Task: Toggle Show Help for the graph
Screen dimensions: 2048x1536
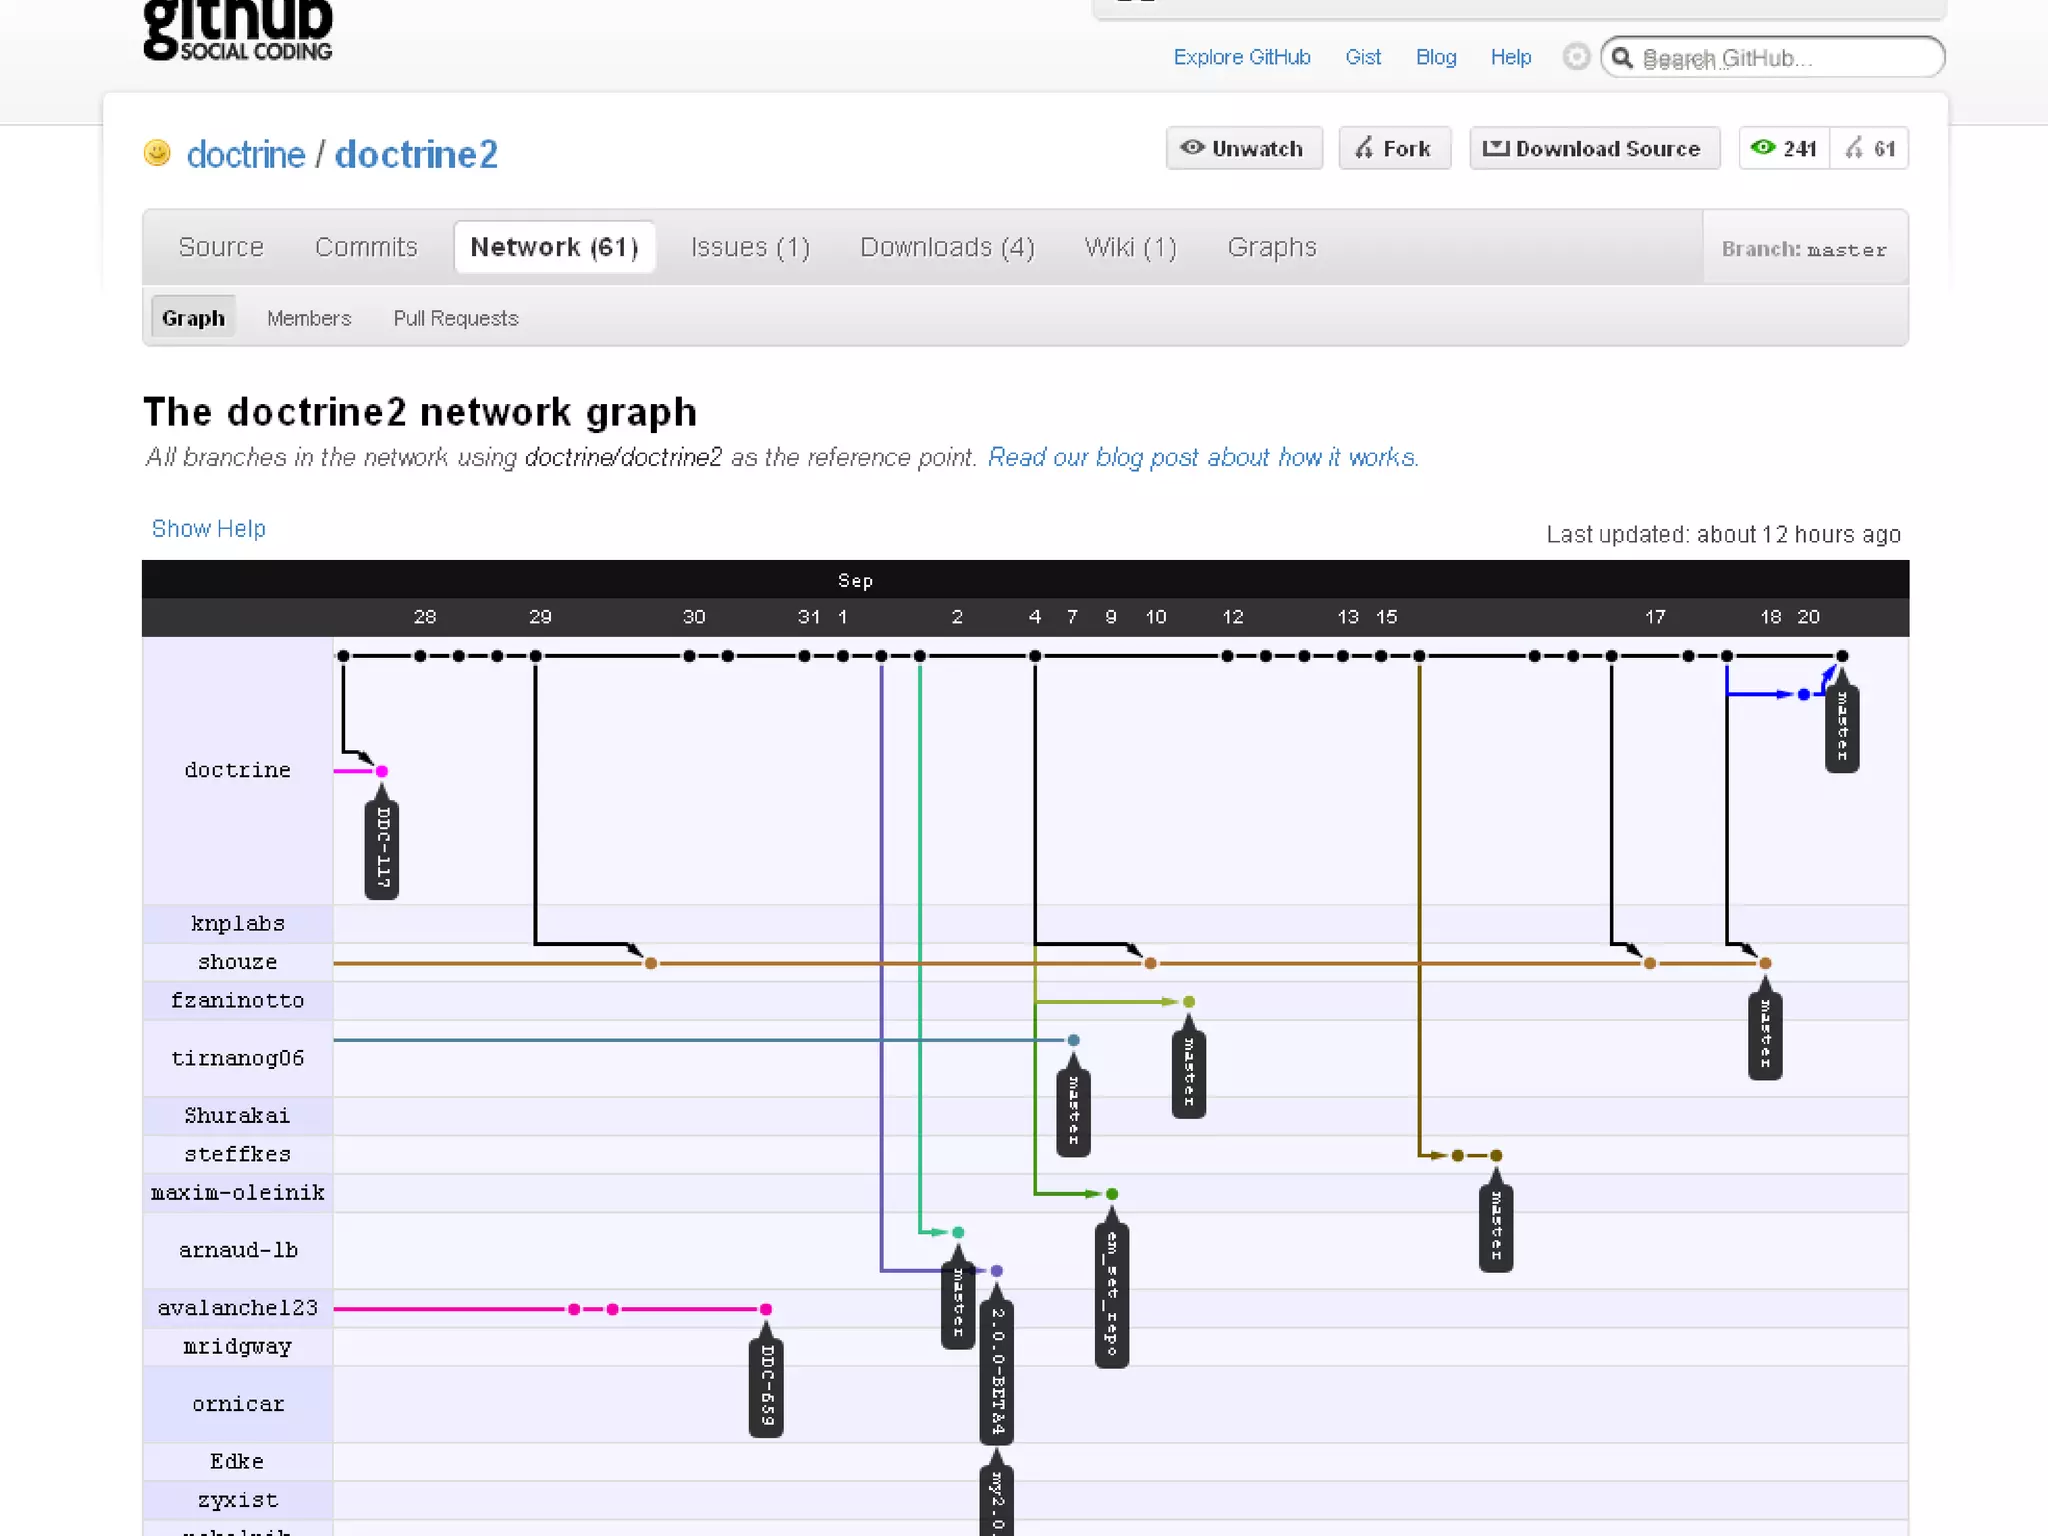Action: (208, 528)
